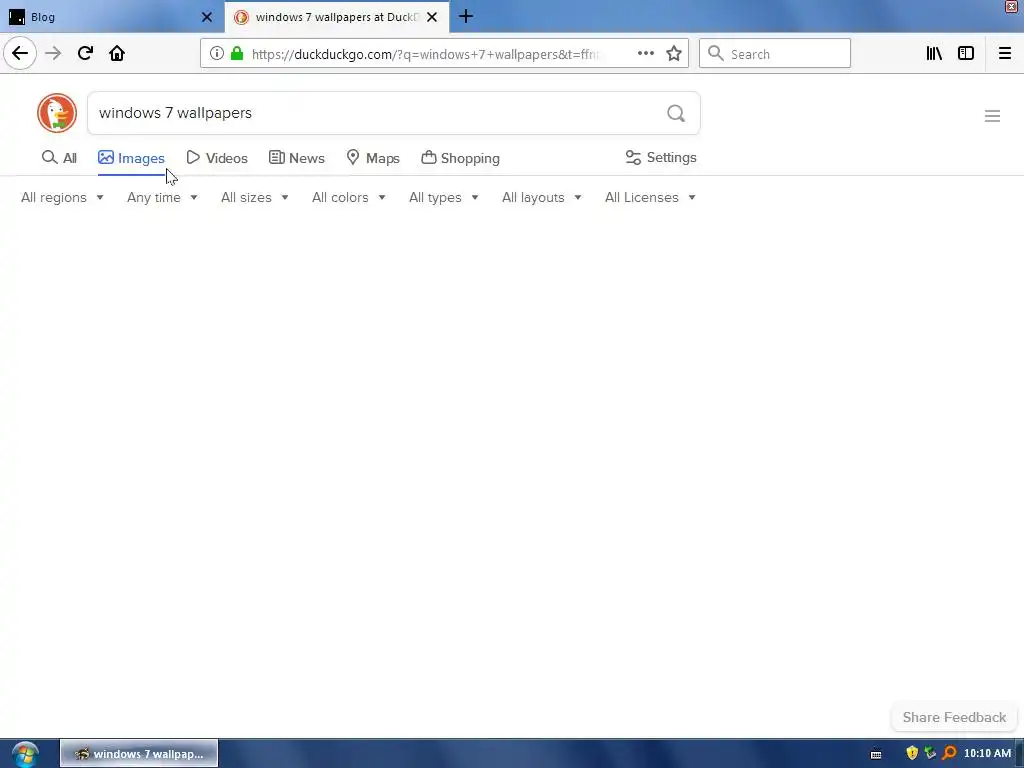Click the forward navigation arrow
Viewport: 1024px width, 768px height.
(x=53, y=54)
